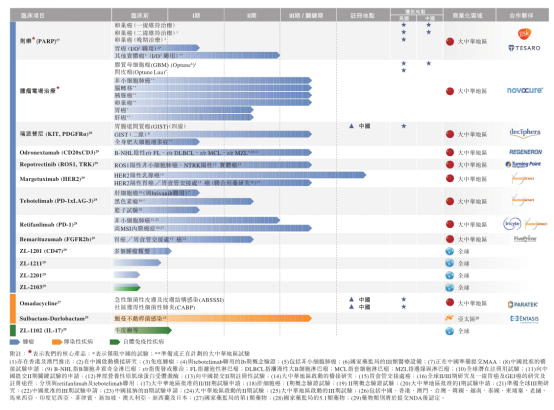Click the orange infectious disease legend swatch

(x=57, y=342)
